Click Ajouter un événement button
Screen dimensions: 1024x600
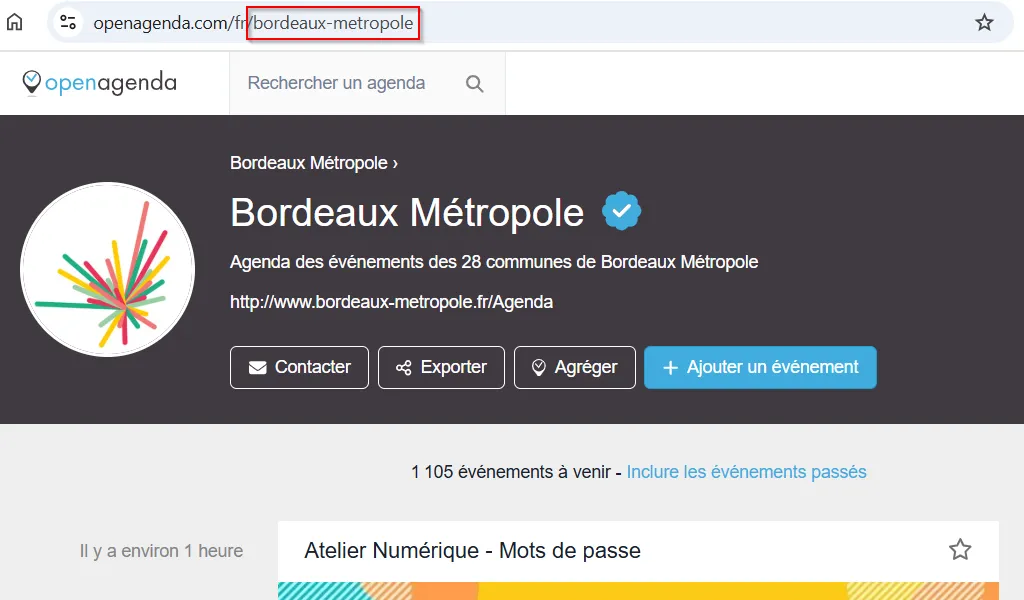(x=760, y=368)
